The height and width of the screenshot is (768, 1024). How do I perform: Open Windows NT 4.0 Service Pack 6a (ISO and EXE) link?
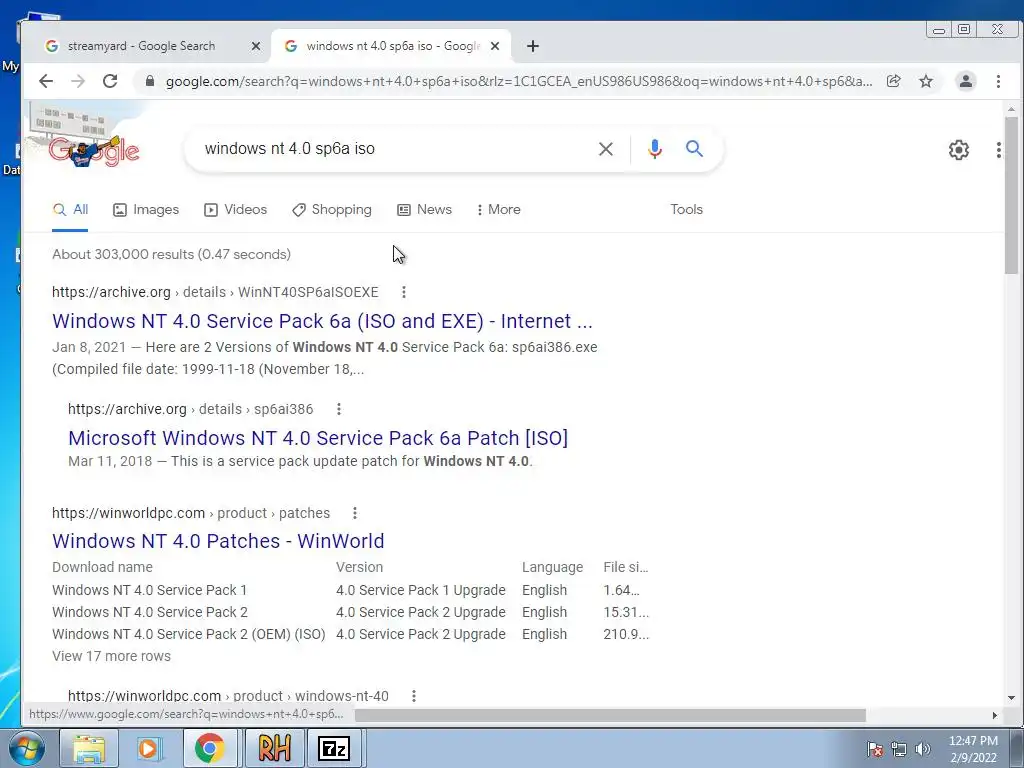tap(323, 321)
